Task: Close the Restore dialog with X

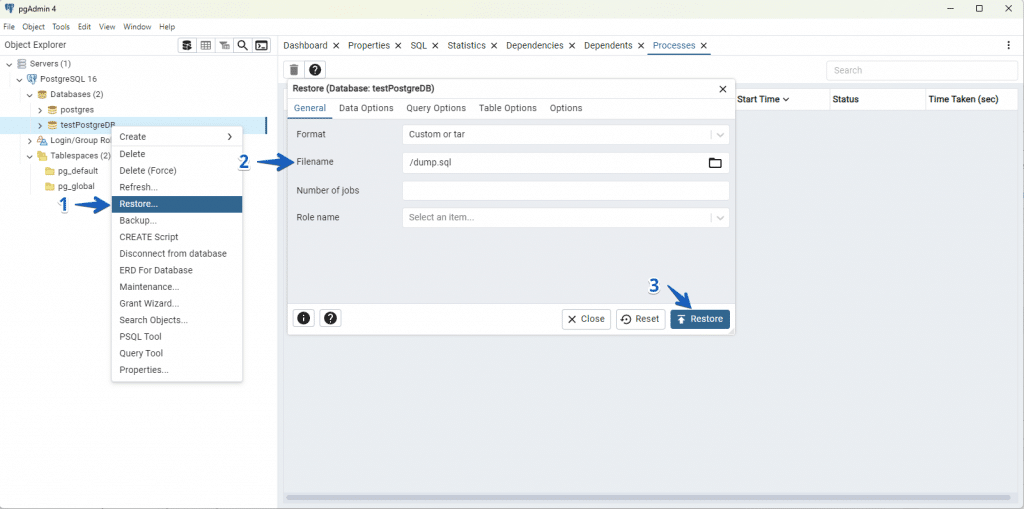Action: 723,88
